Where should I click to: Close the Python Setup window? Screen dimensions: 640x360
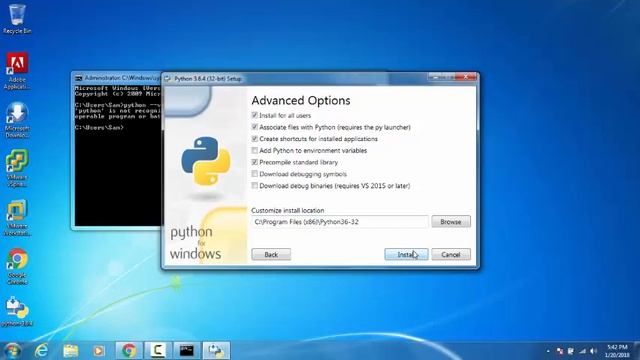467,77
